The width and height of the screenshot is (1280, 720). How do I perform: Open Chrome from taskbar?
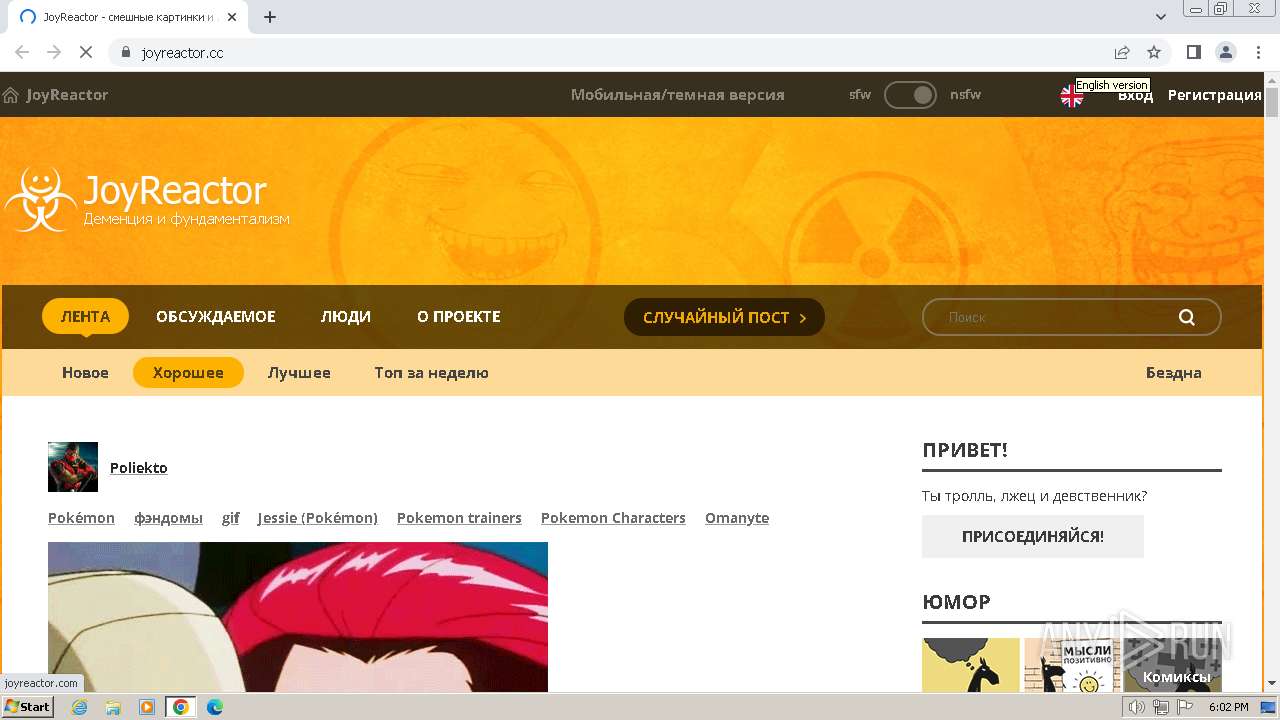coord(181,707)
